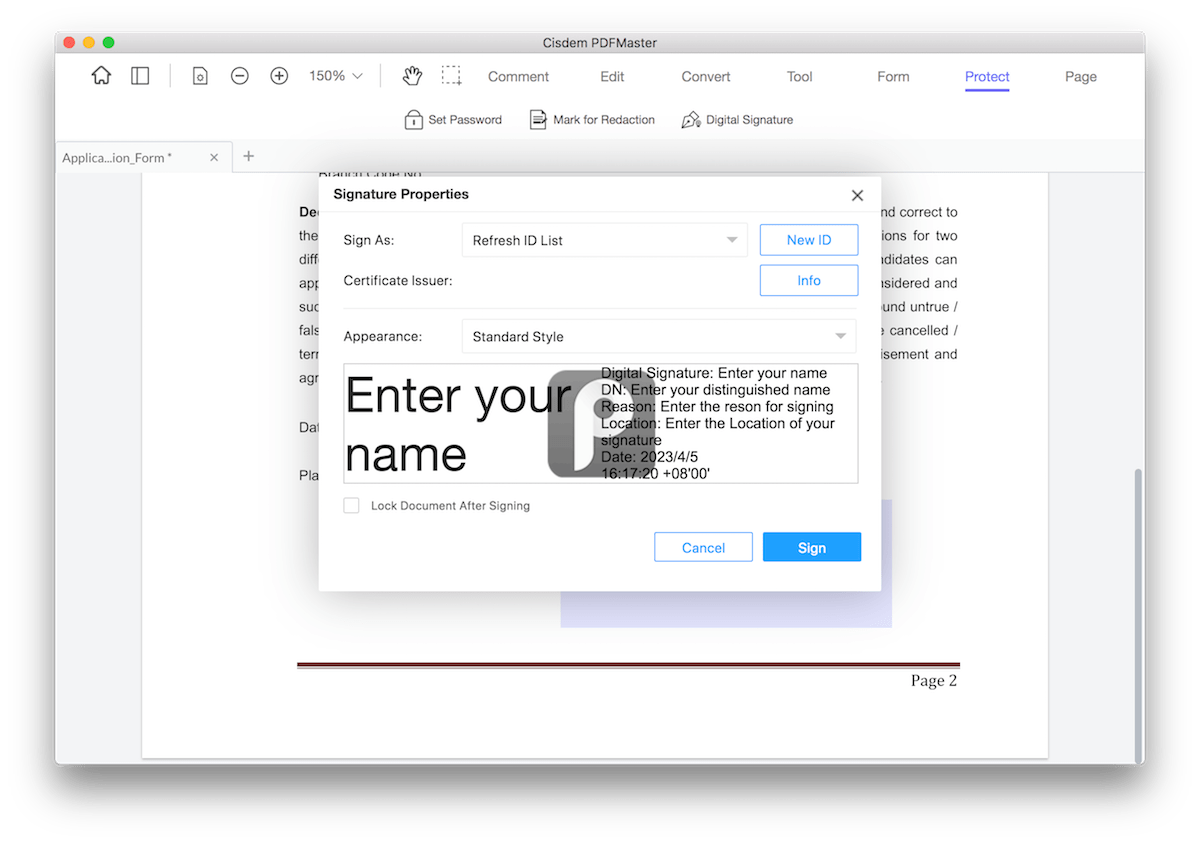The width and height of the screenshot is (1200, 843).
Task: Open the Tool tab
Action: coord(800,77)
